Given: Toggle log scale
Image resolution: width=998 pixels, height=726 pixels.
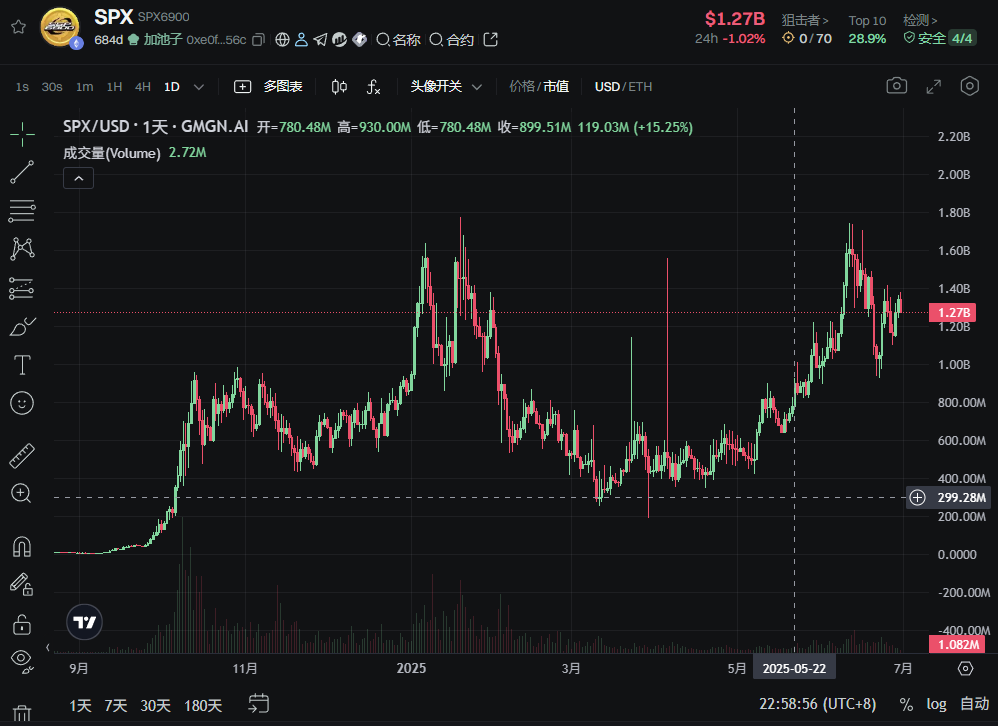Looking at the screenshot, I should coord(936,704).
